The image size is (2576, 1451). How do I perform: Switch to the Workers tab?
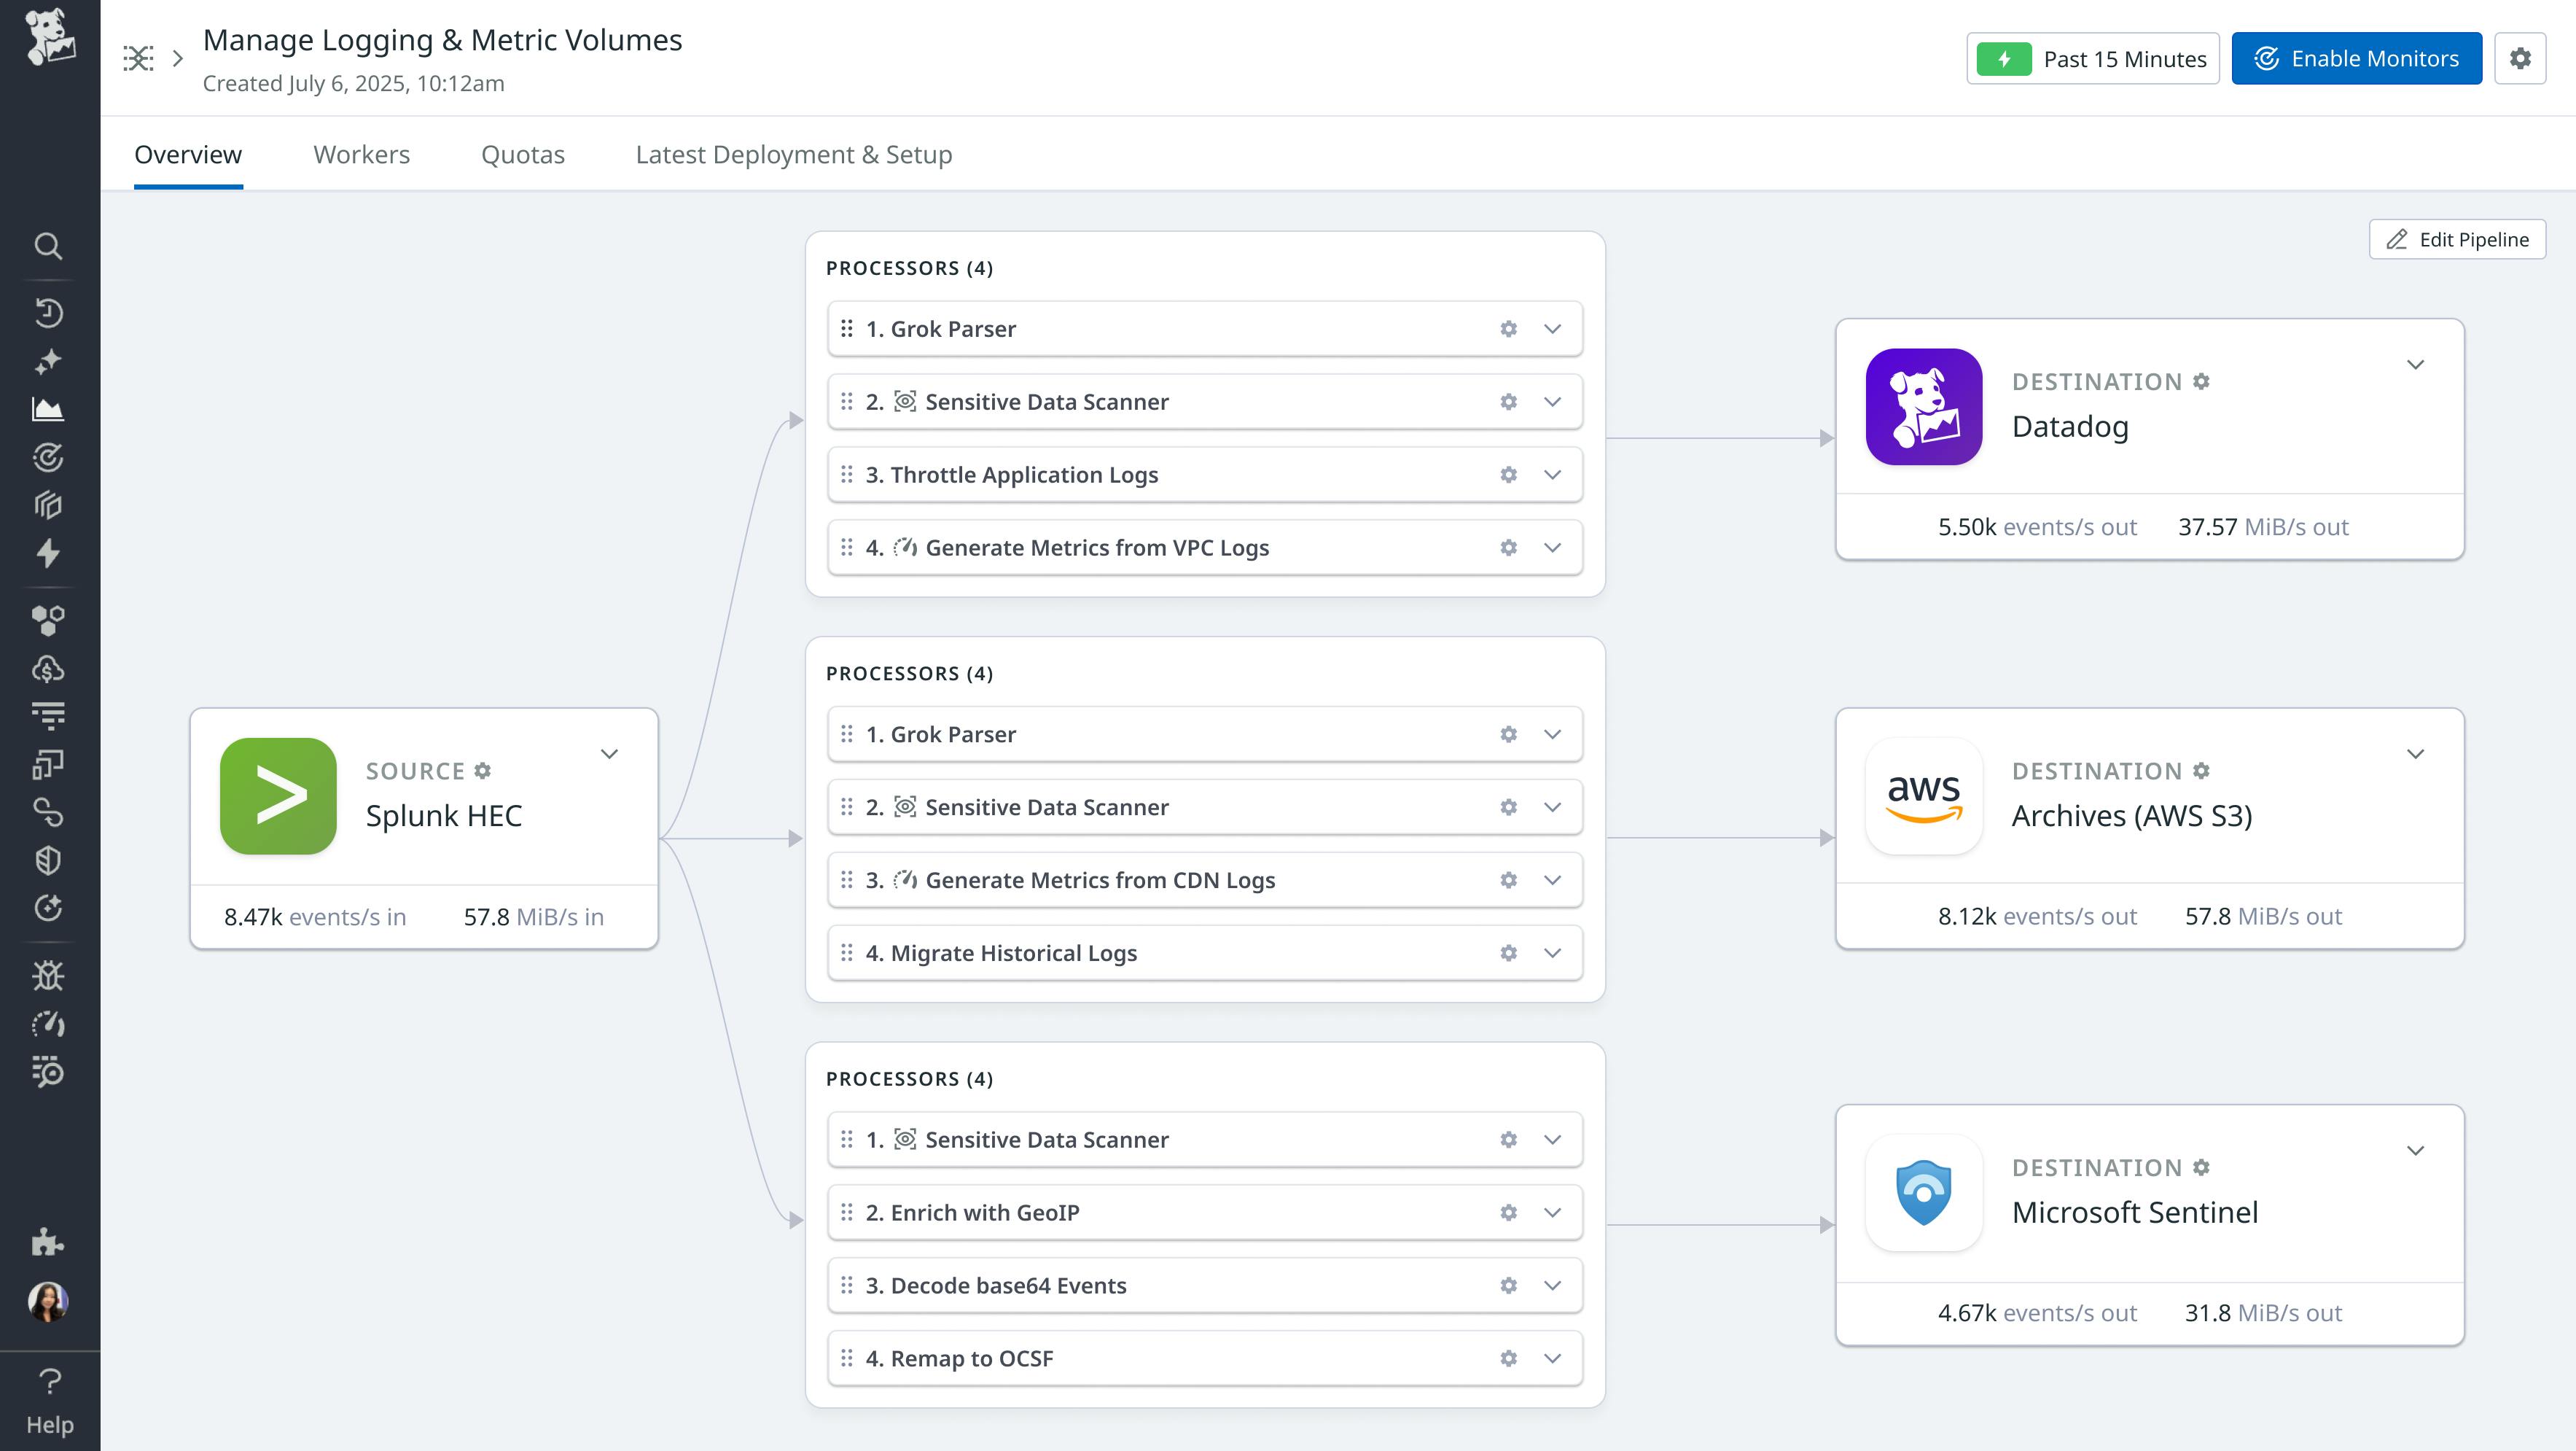(361, 155)
